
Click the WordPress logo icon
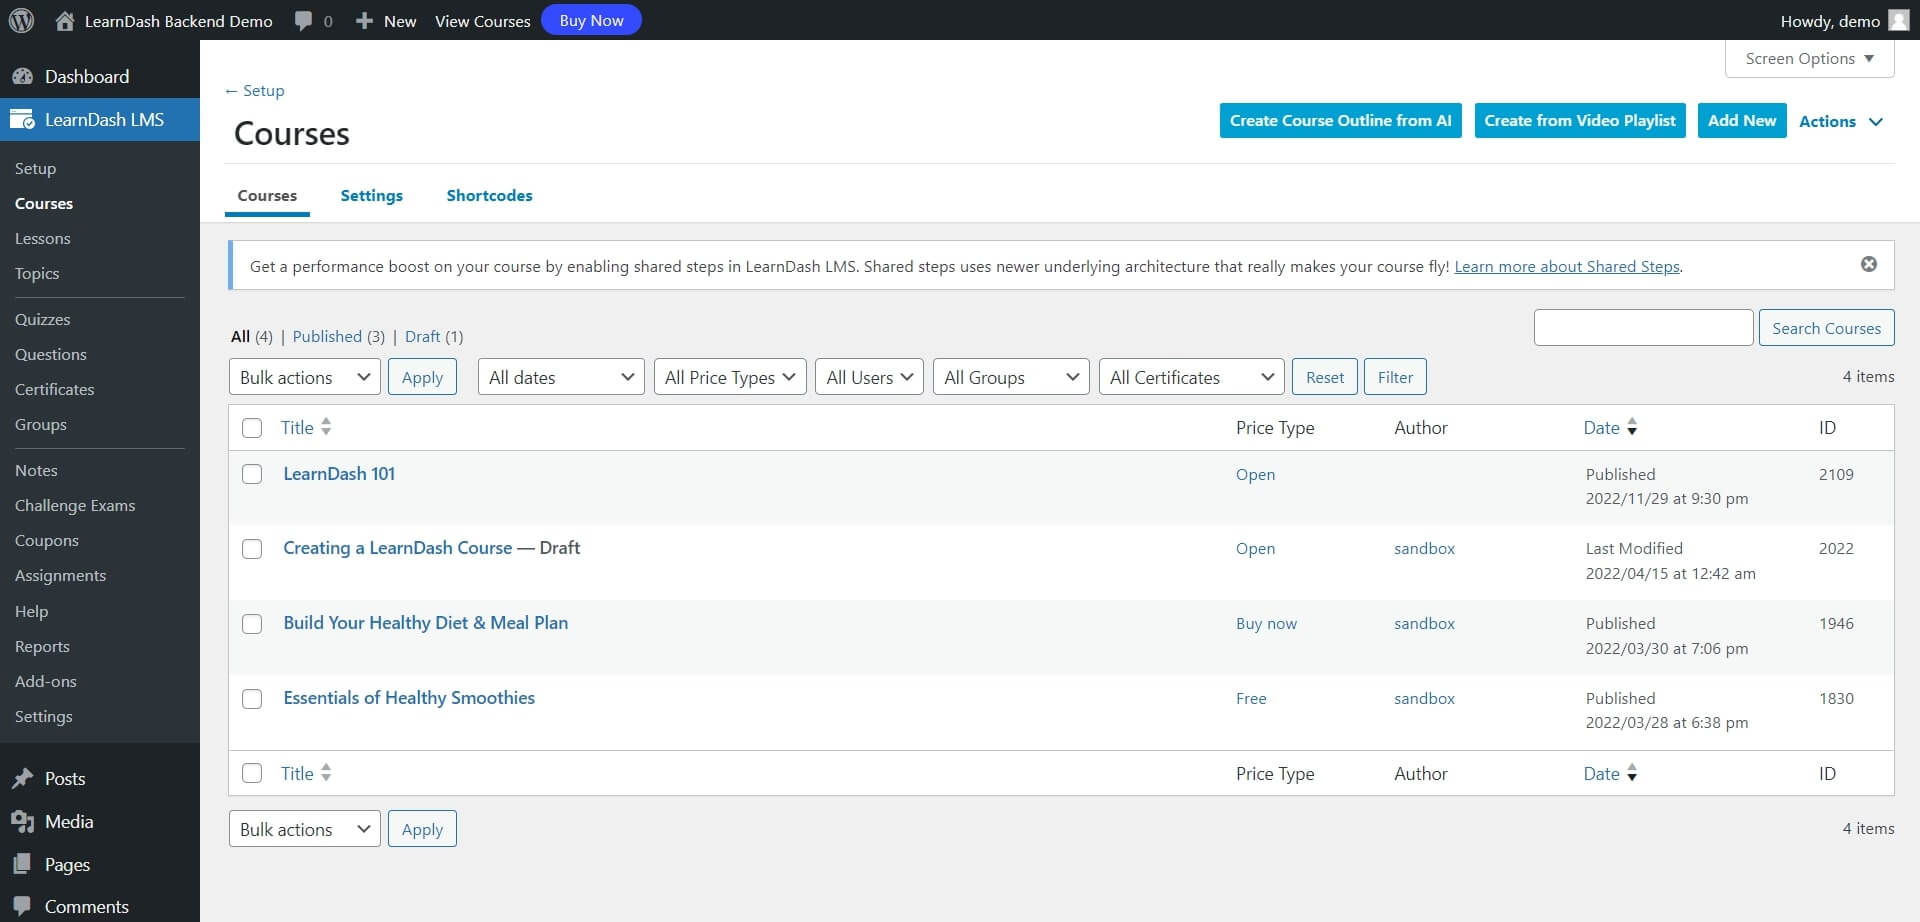pos(21,20)
